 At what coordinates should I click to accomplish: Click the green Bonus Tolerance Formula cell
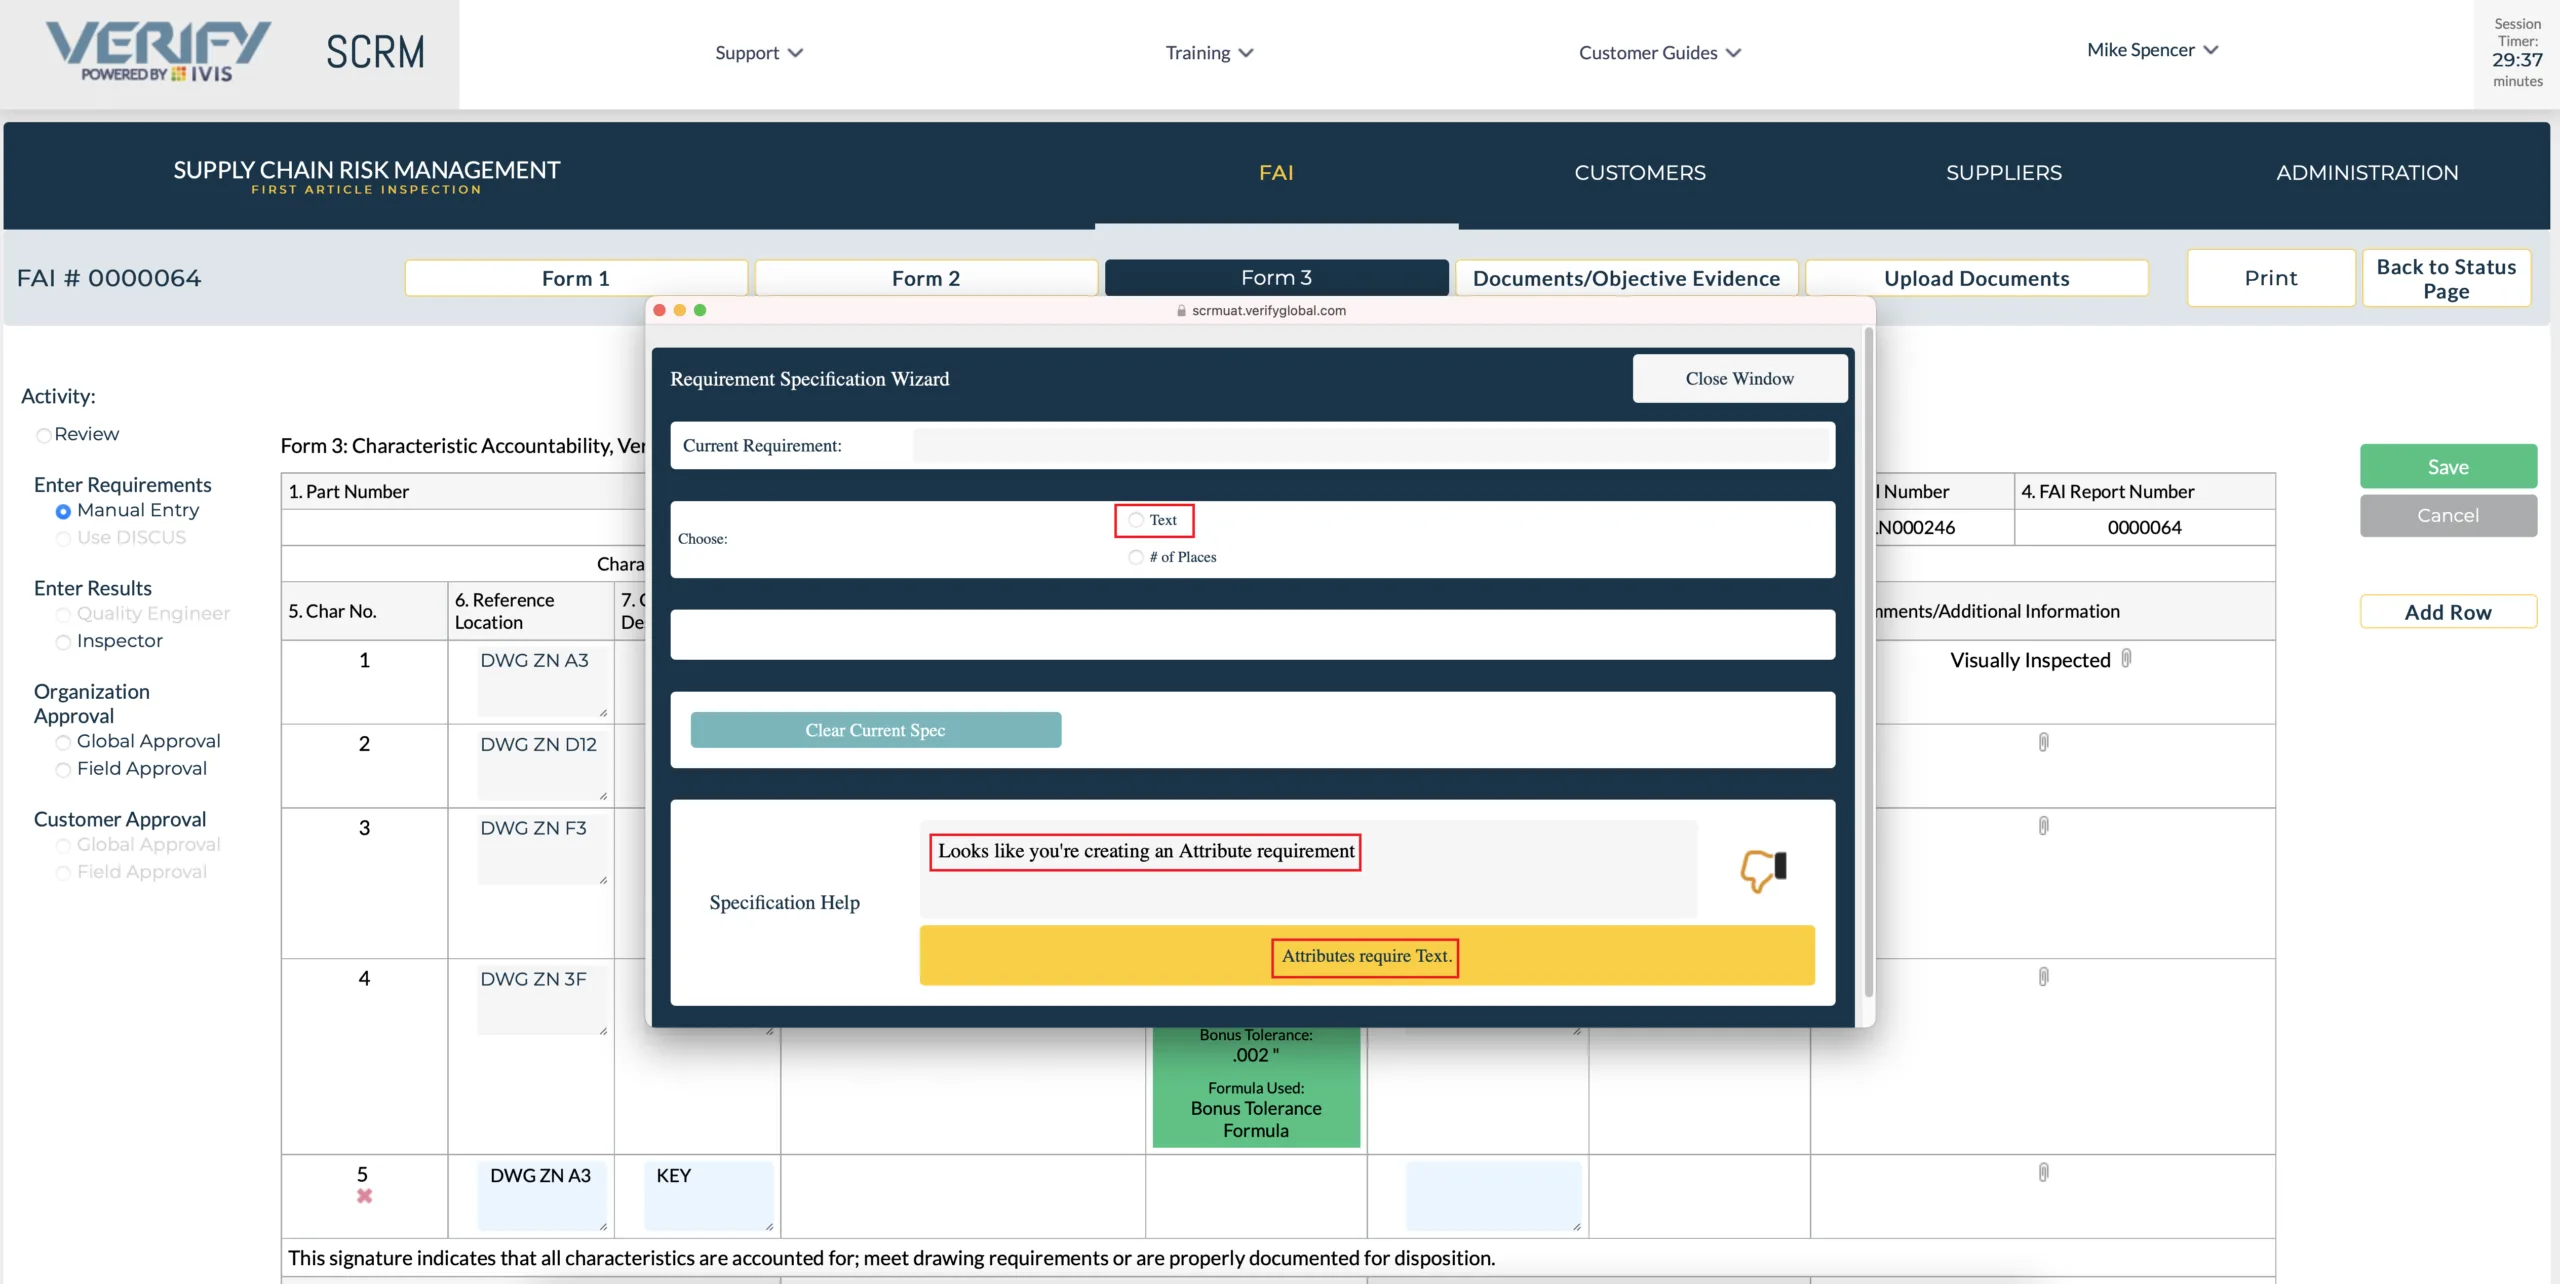(1256, 1088)
